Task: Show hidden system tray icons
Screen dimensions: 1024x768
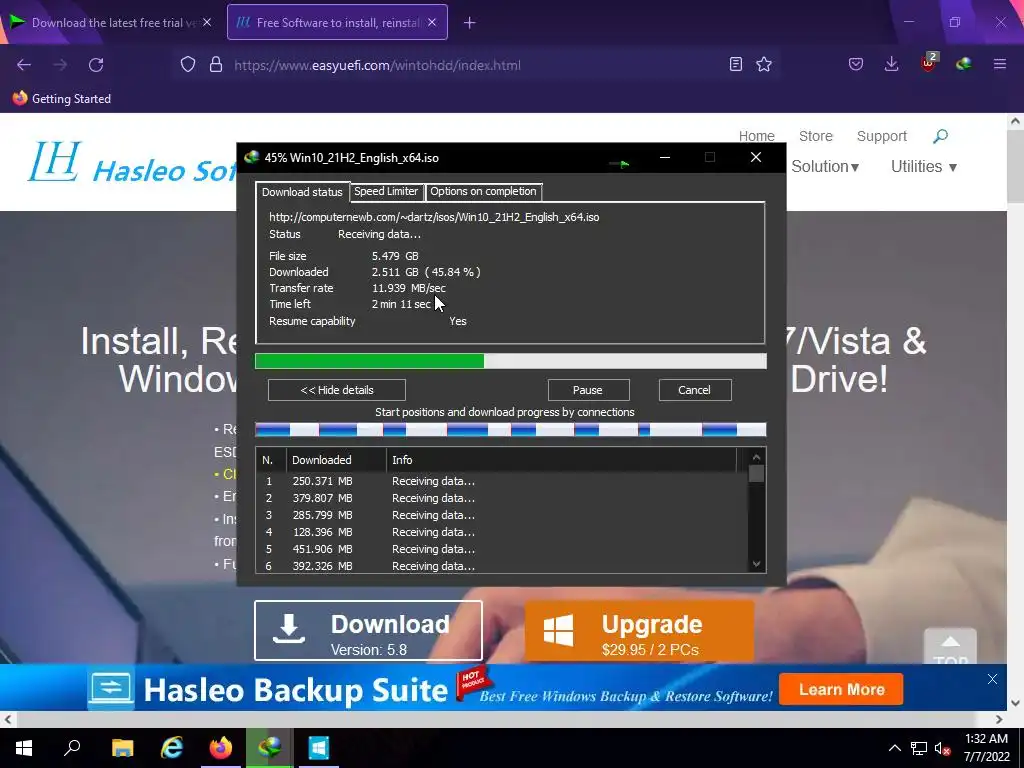Action: tap(895, 748)
